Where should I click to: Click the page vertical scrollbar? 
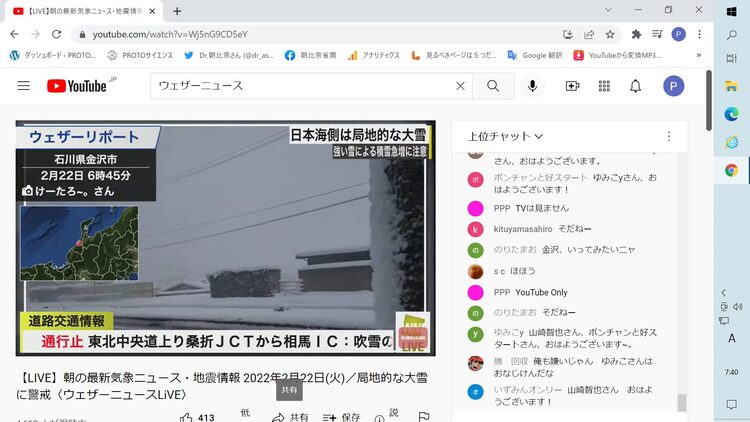pos(709,100)
